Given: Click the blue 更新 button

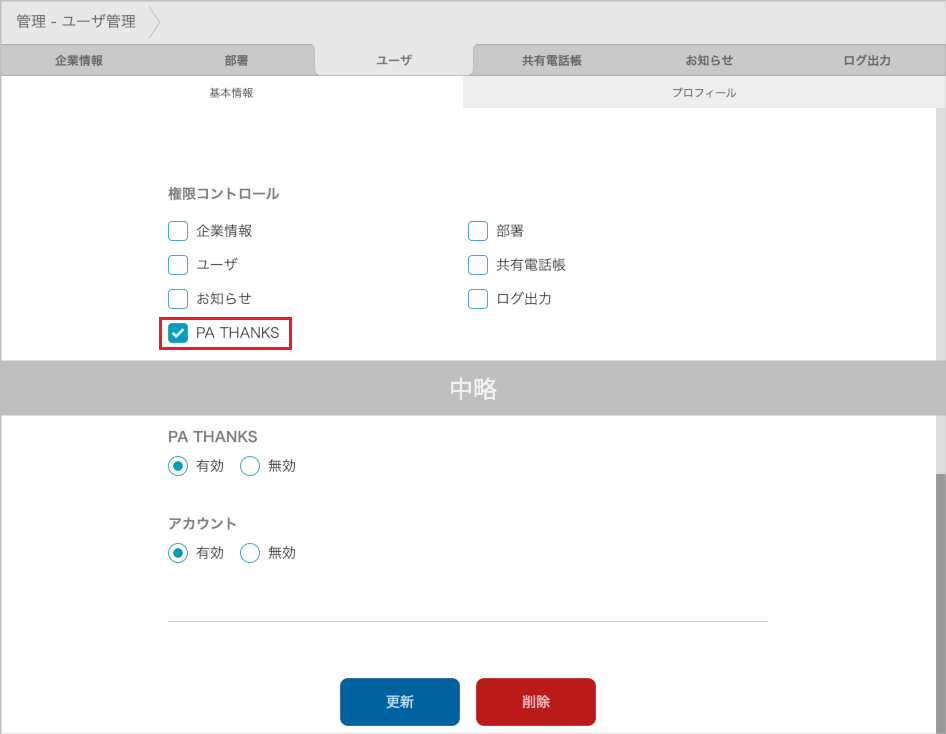Looking at the screenshot, I should point(400,702).
